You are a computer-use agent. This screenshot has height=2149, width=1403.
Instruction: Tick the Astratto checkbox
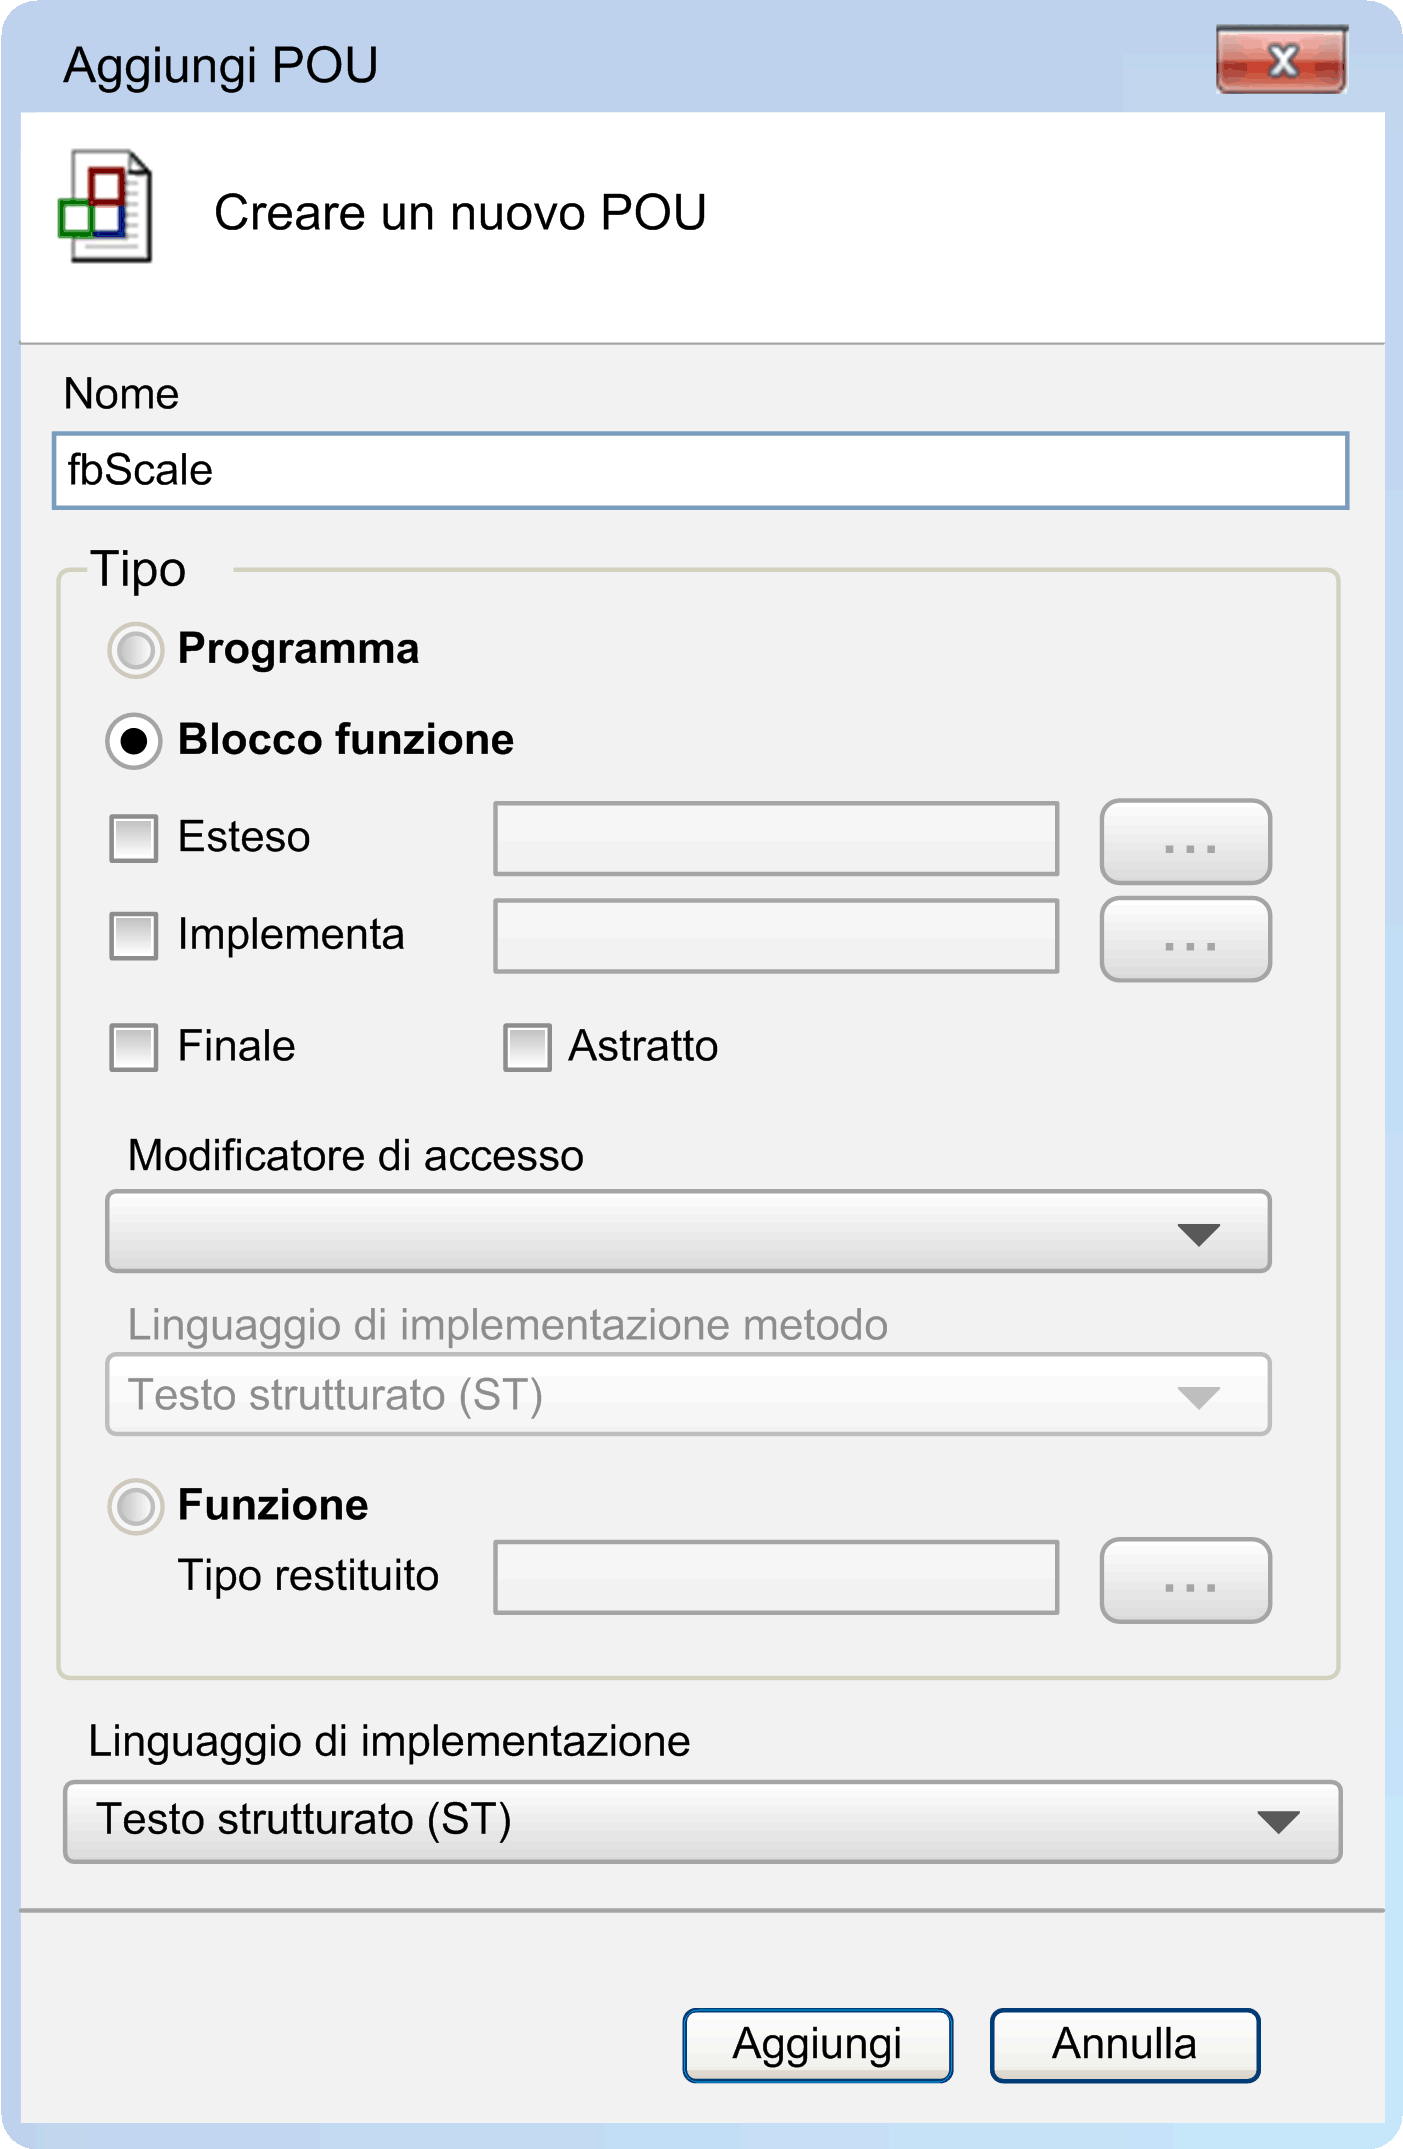[x=527, y=1047]
